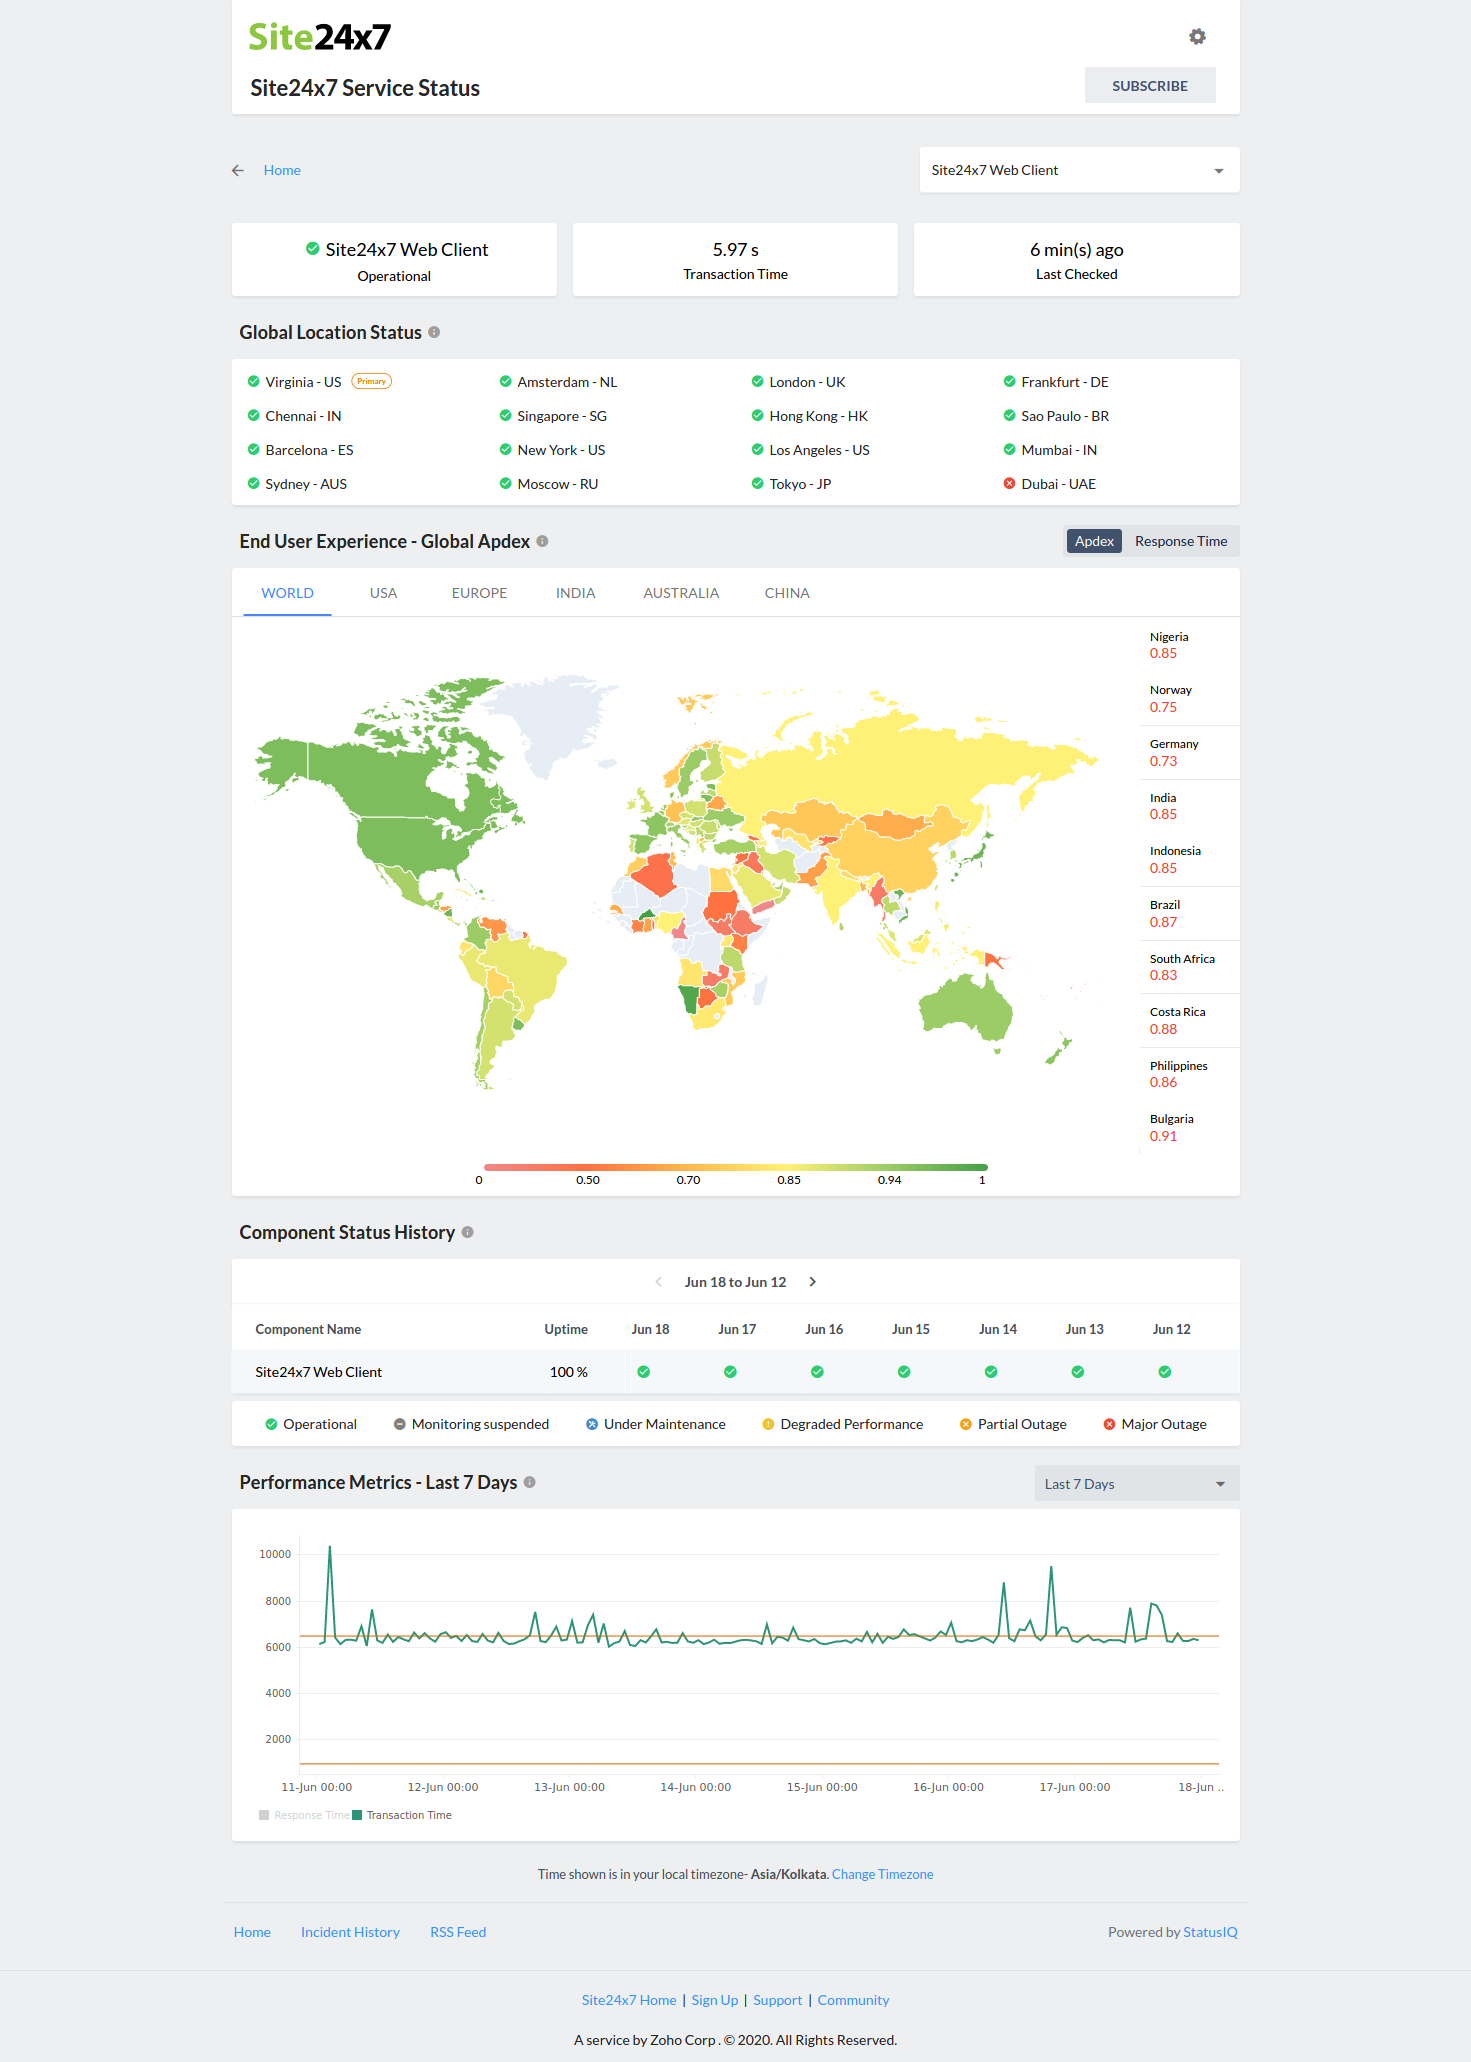The image size is (1471, 2062).
Task: Open the Incident History footer link
Action: coord(350,1932)
